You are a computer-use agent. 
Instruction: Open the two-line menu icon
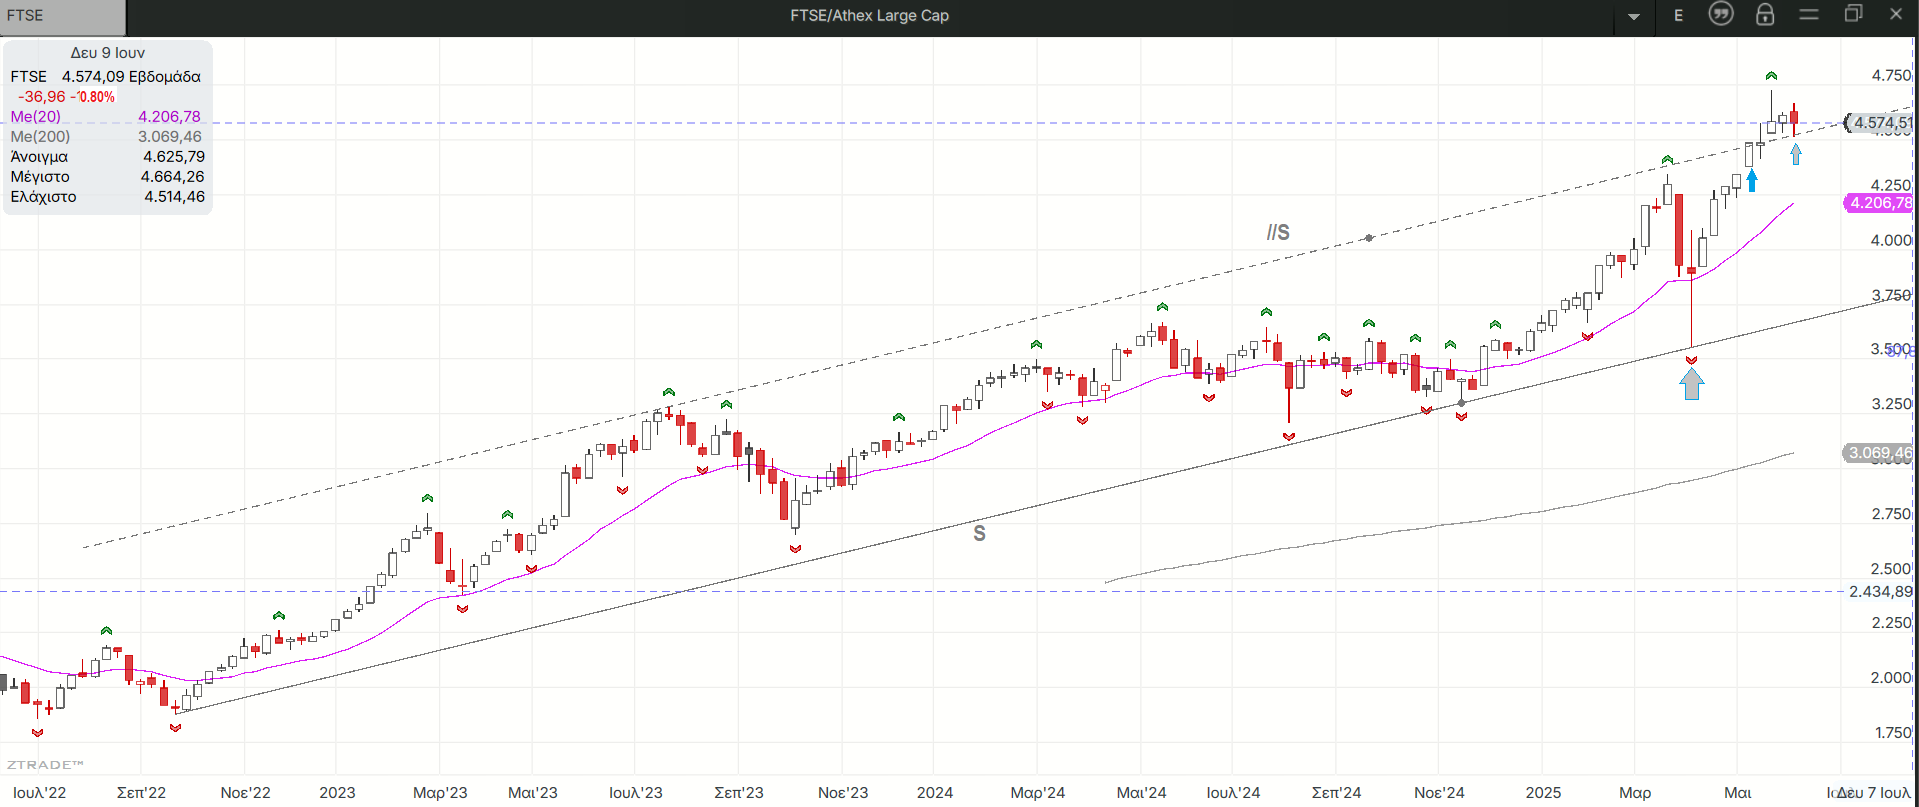(x=1809, y=14)
